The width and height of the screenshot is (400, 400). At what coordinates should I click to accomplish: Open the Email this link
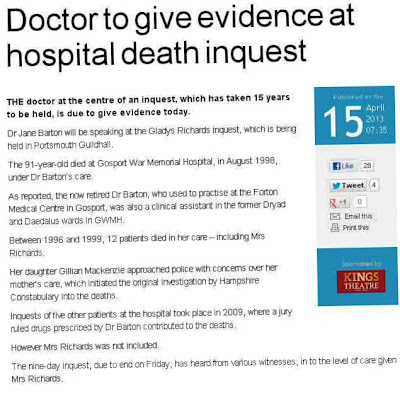tap(358, 216)
